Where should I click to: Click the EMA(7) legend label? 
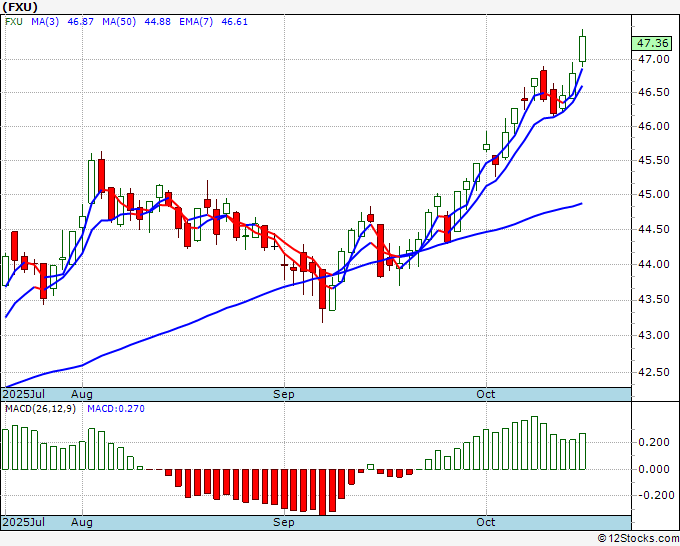[x=196, y=22]
